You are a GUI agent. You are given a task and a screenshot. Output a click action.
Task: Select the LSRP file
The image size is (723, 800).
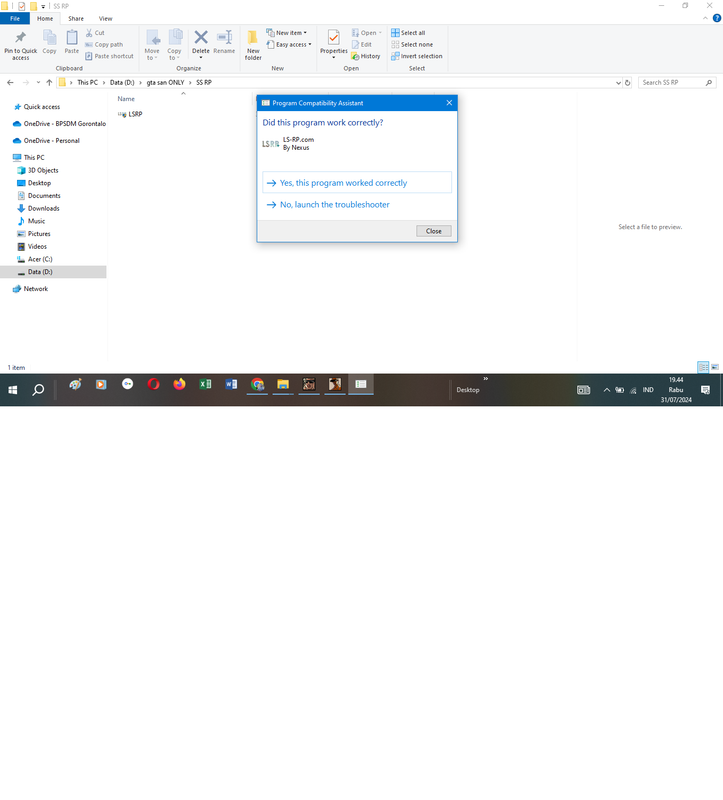pyautogui.click(x=130, y=114)
